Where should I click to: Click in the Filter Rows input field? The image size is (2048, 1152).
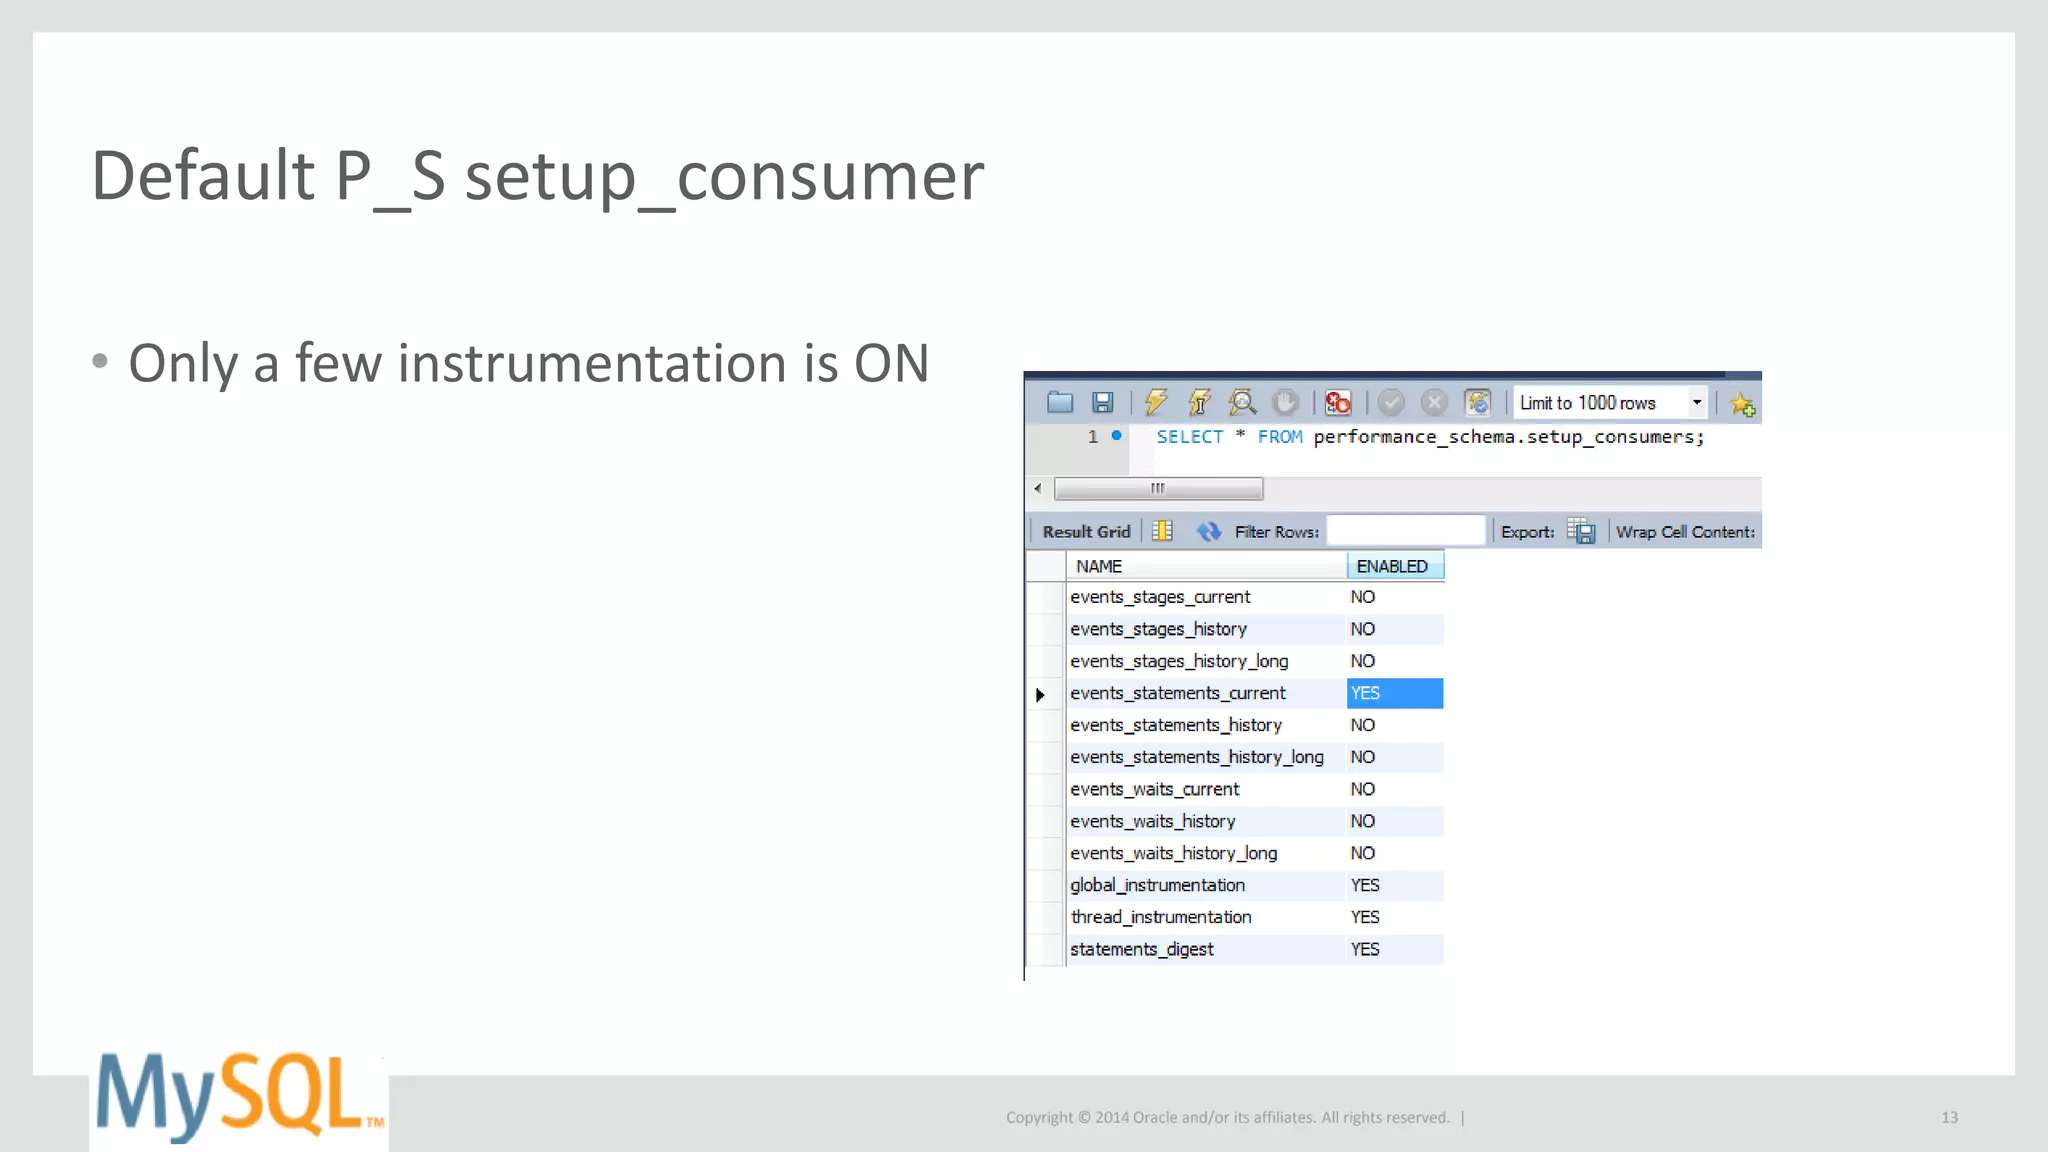[x=1405, y=532]
